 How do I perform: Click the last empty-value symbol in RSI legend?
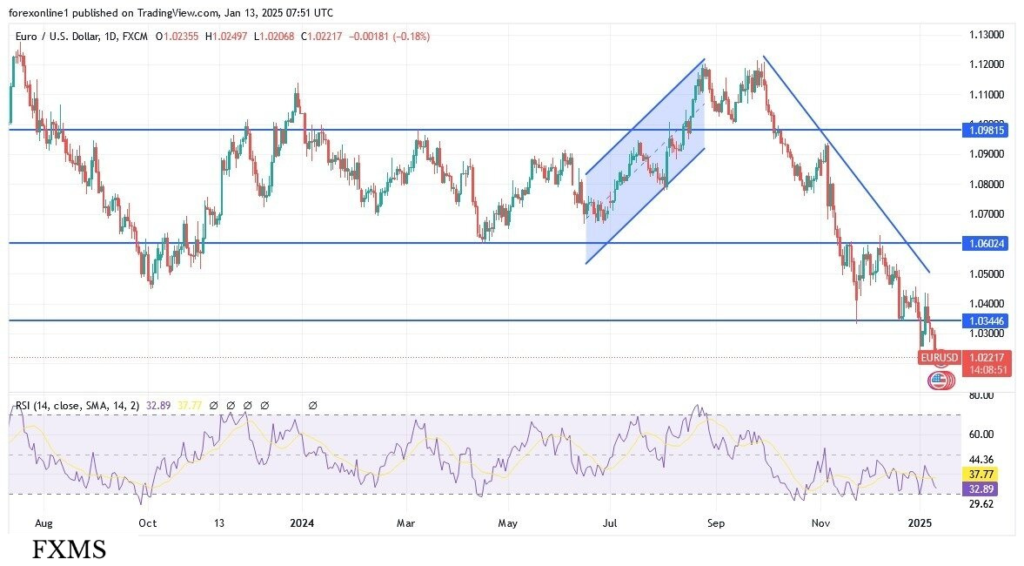(313, 405)
